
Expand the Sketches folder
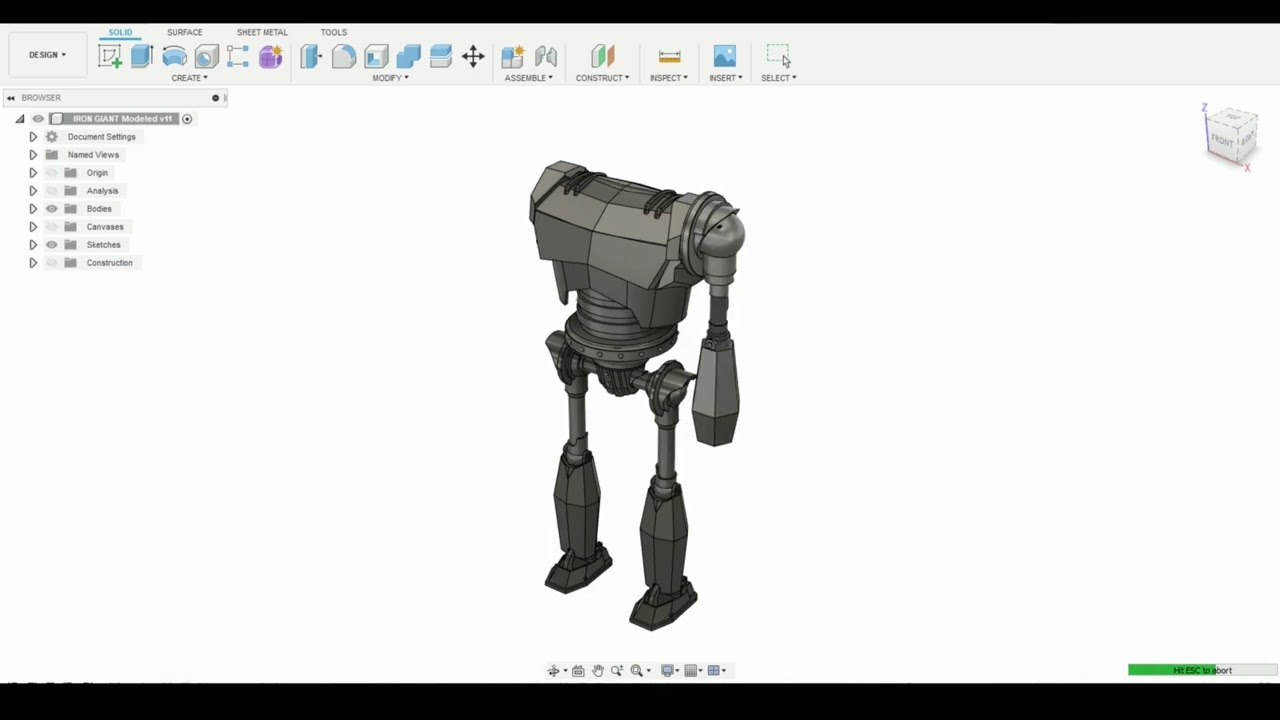point(33,245)
